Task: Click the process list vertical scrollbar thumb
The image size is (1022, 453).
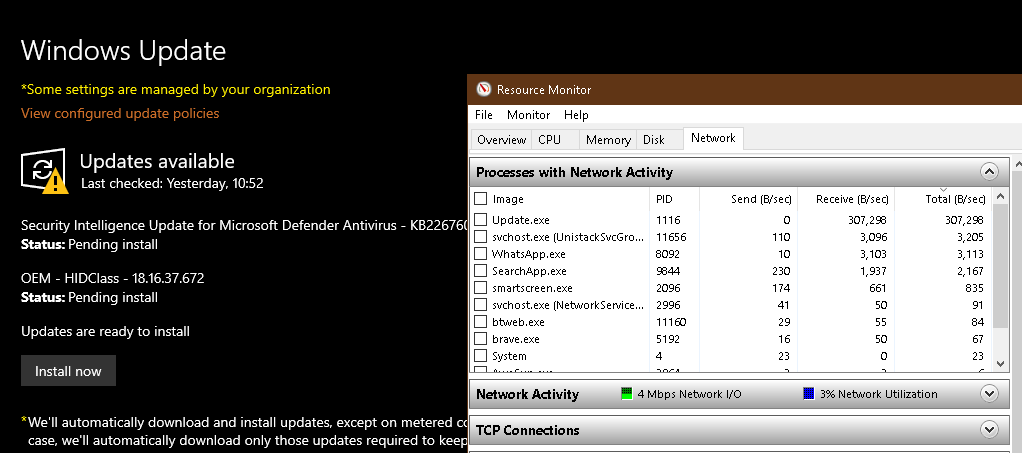Action: (x=1000, y=265)
